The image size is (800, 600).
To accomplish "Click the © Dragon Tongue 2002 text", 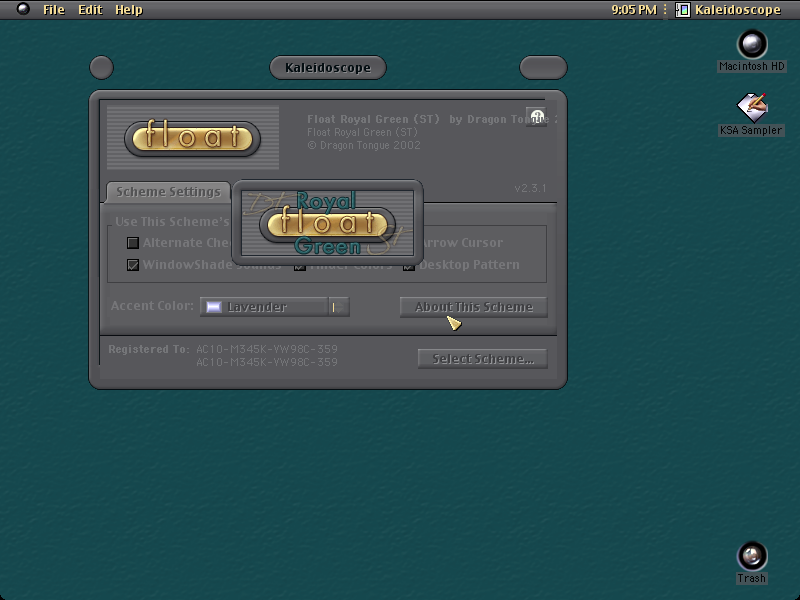I will pyautogui.click(x=364, y=145).
